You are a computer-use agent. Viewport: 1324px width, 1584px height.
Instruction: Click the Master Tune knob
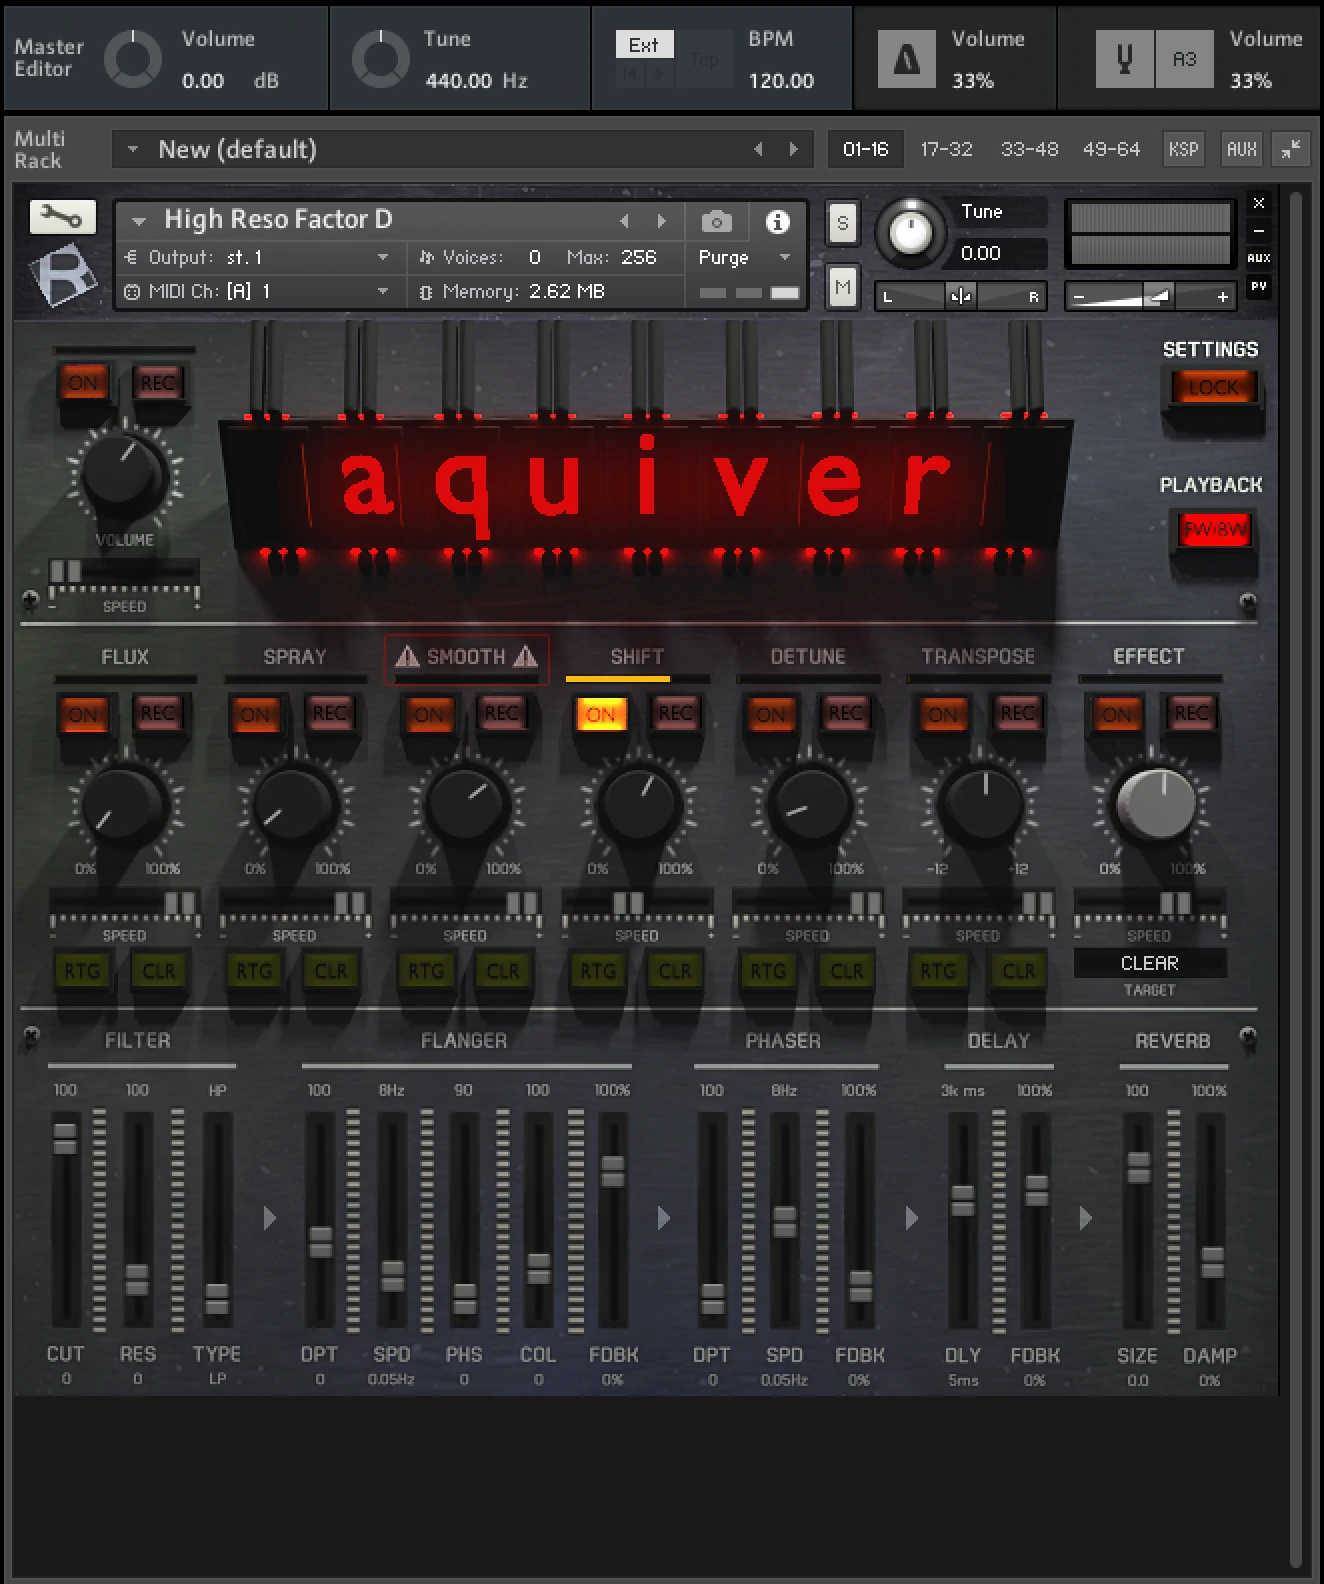click(x=380, y=59)
